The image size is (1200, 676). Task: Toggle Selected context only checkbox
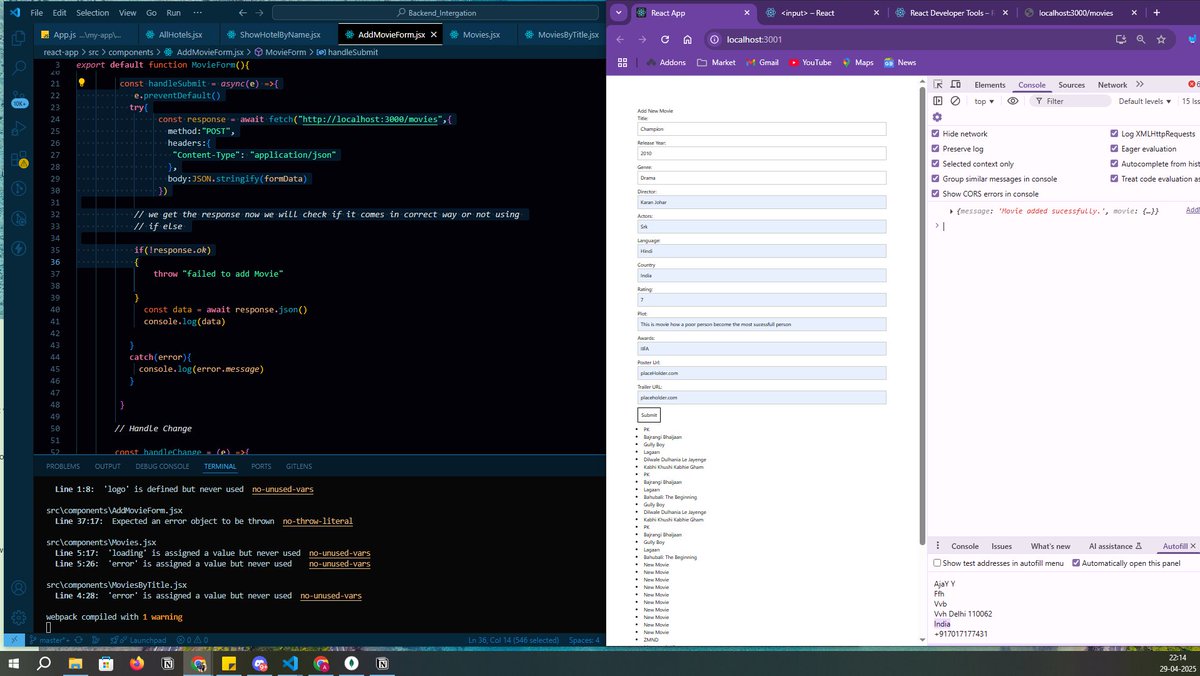(x=936, y=164)
